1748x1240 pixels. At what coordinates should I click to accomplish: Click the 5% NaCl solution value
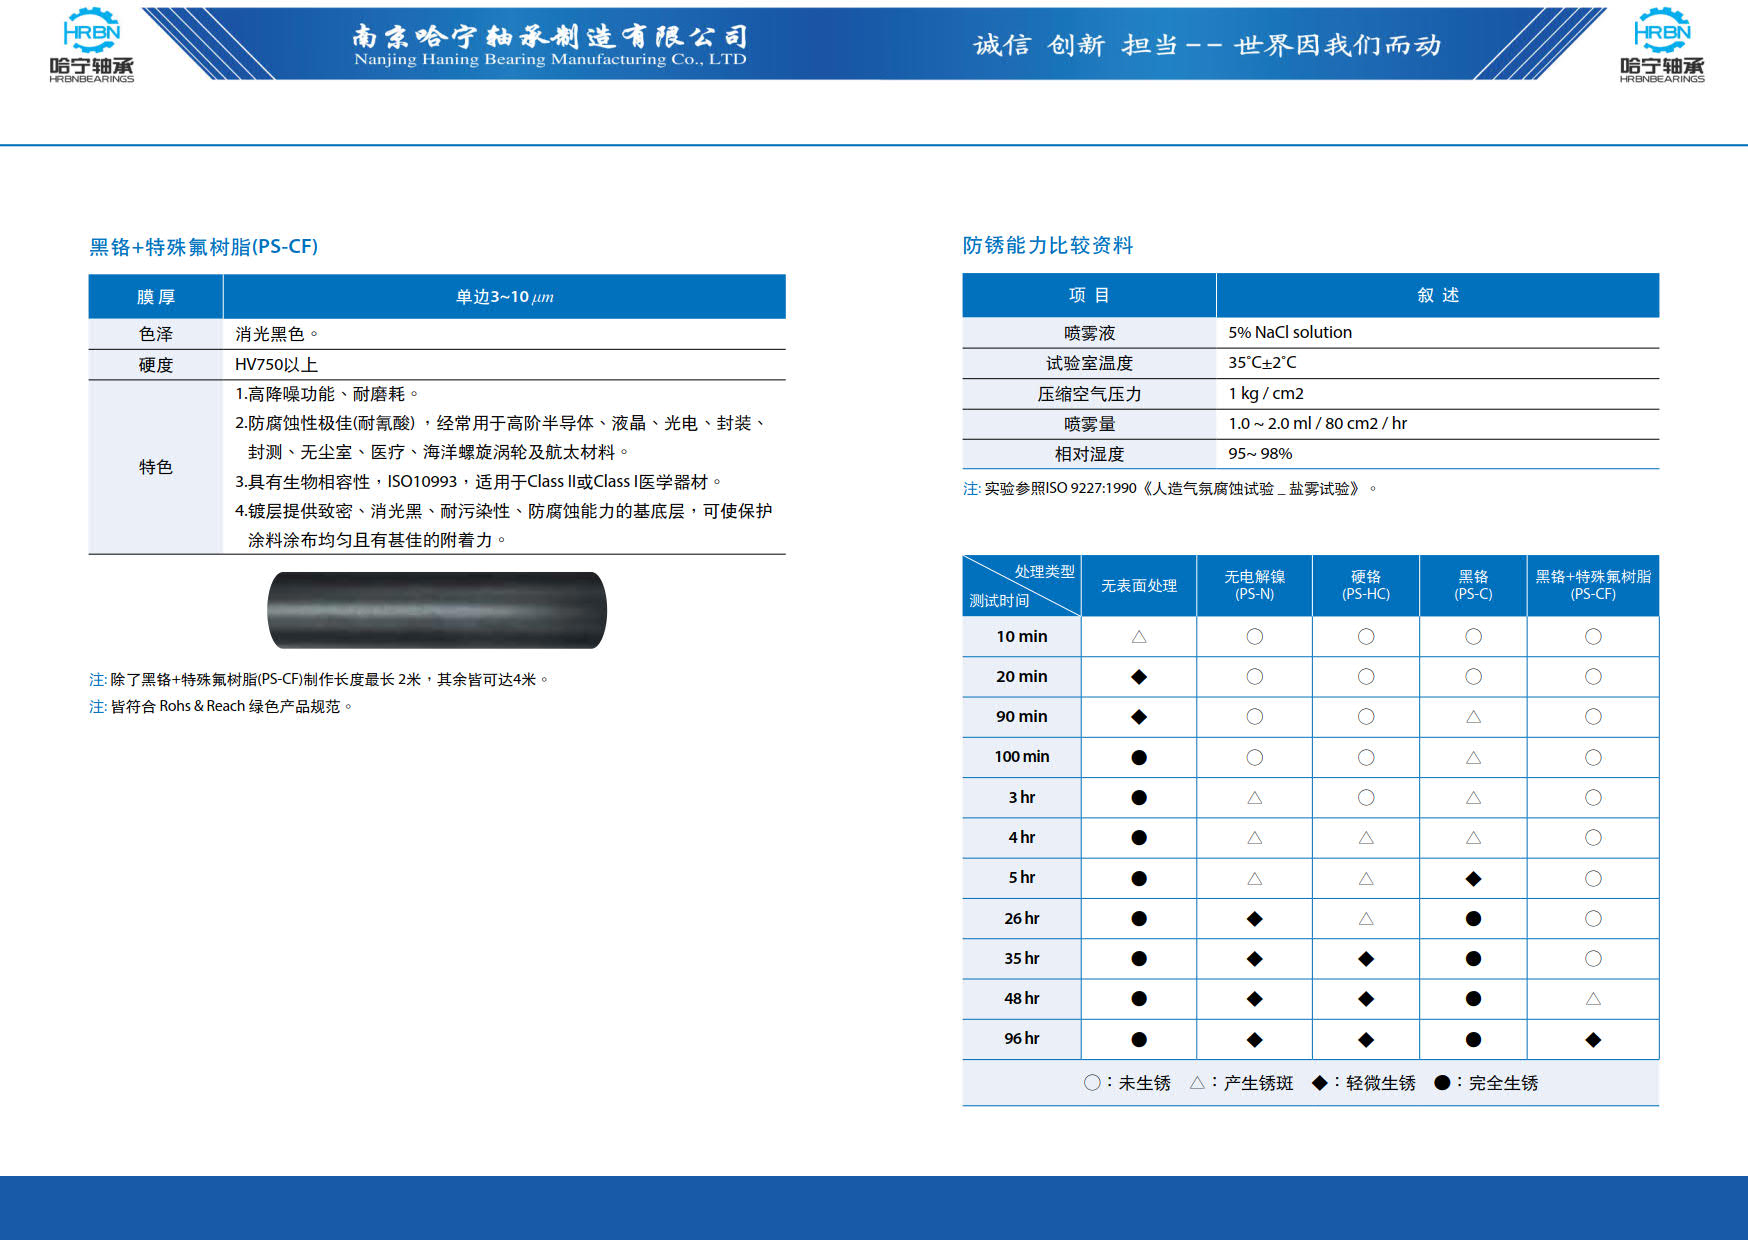pos(1290,332)
